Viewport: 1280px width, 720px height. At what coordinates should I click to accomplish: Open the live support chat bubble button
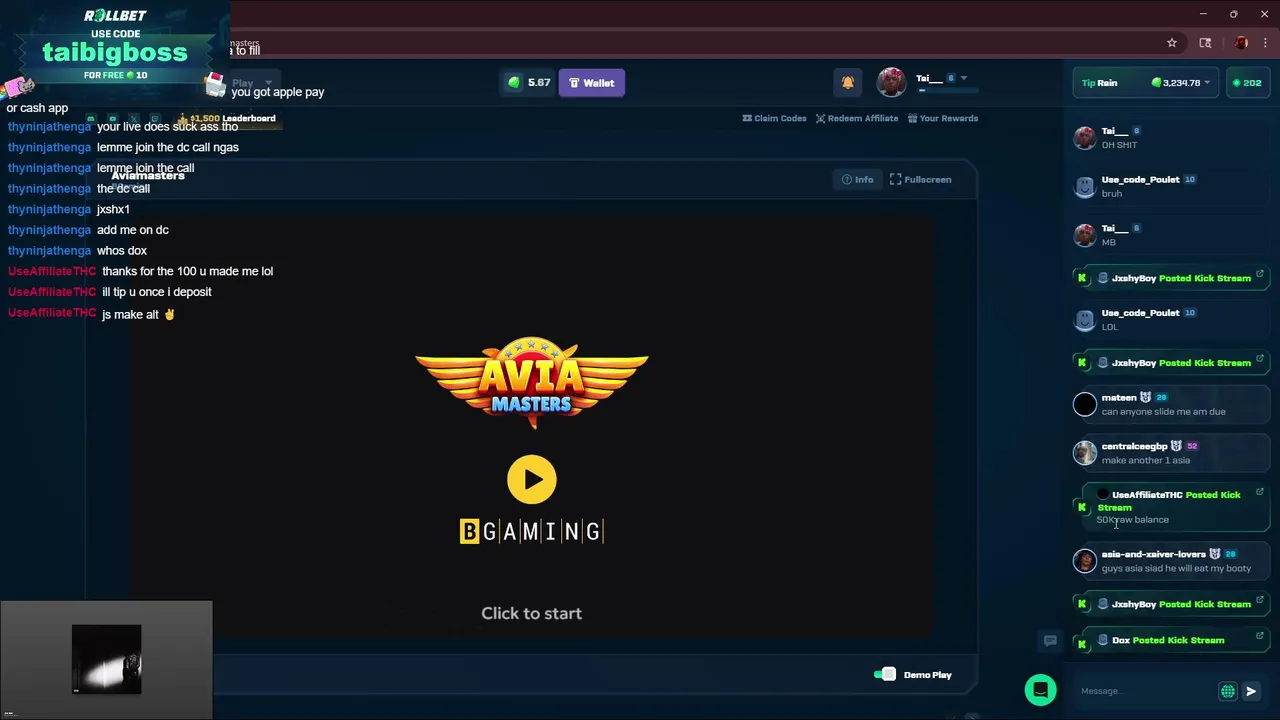[x=1040, y=690]
